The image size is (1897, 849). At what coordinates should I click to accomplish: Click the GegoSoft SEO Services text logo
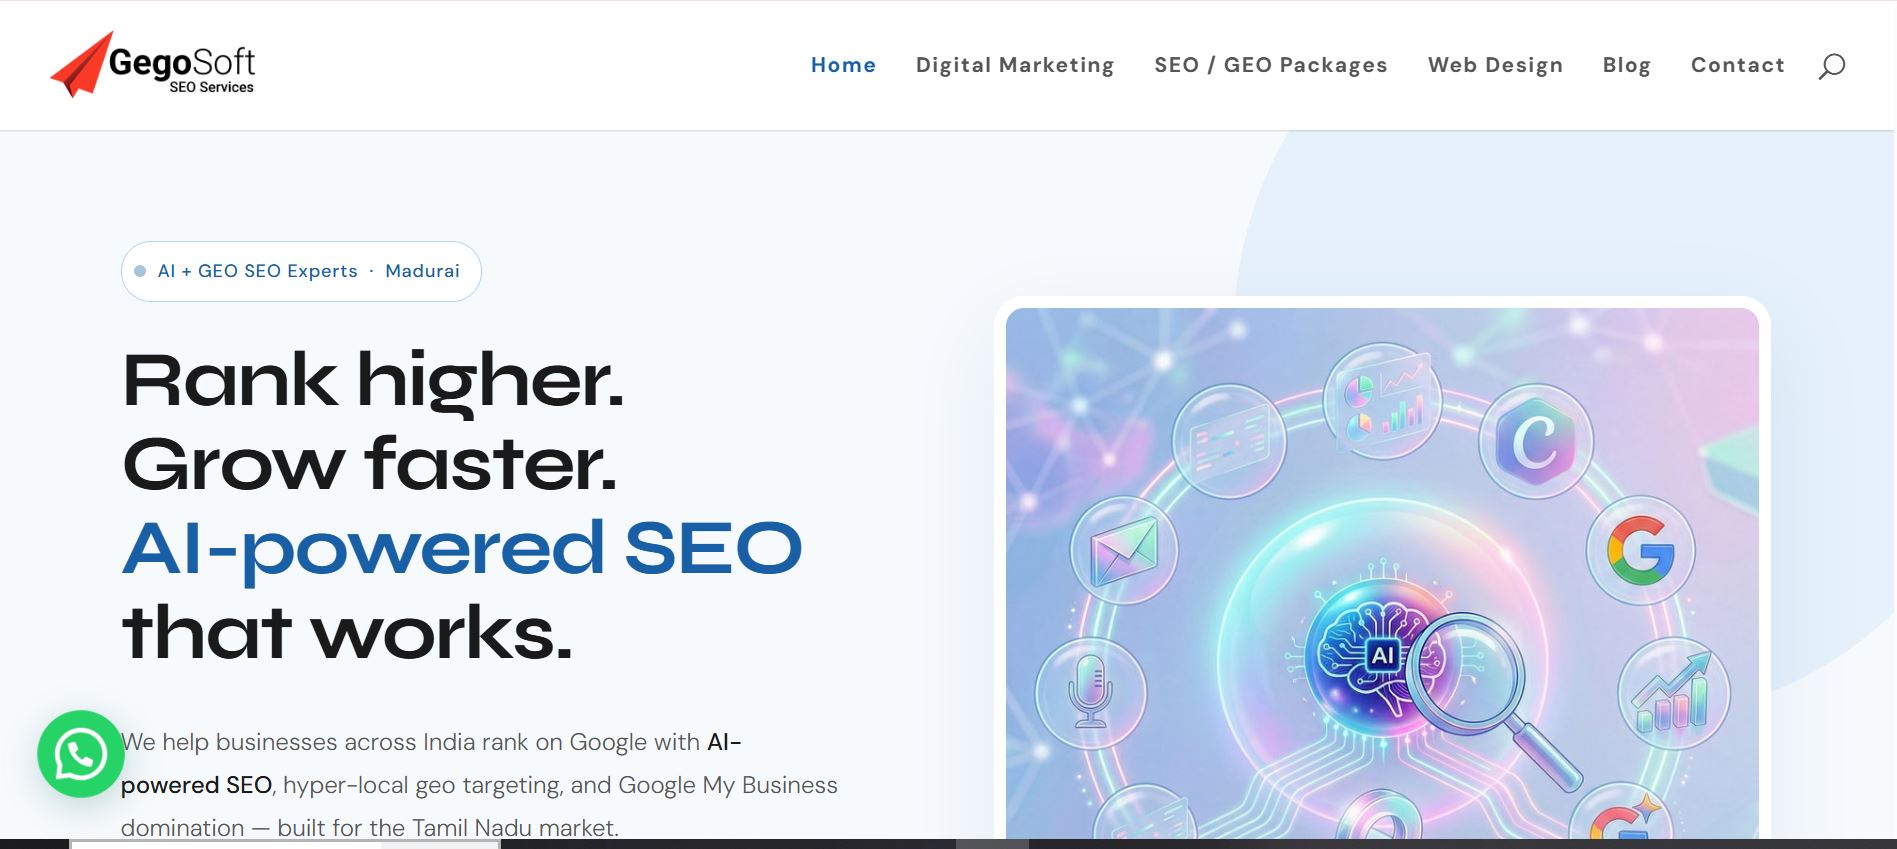click(x=182, y=70)
